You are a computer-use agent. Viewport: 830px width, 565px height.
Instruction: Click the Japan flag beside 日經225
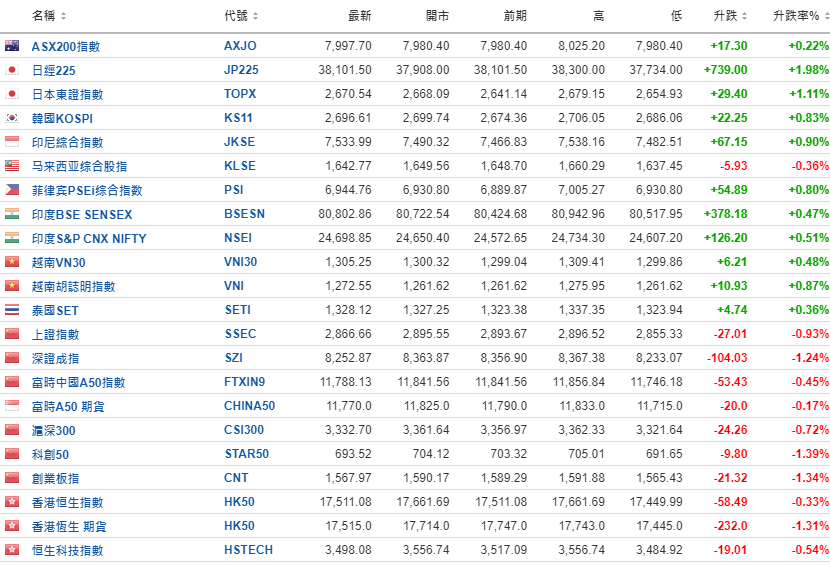(x=12, y=70)
